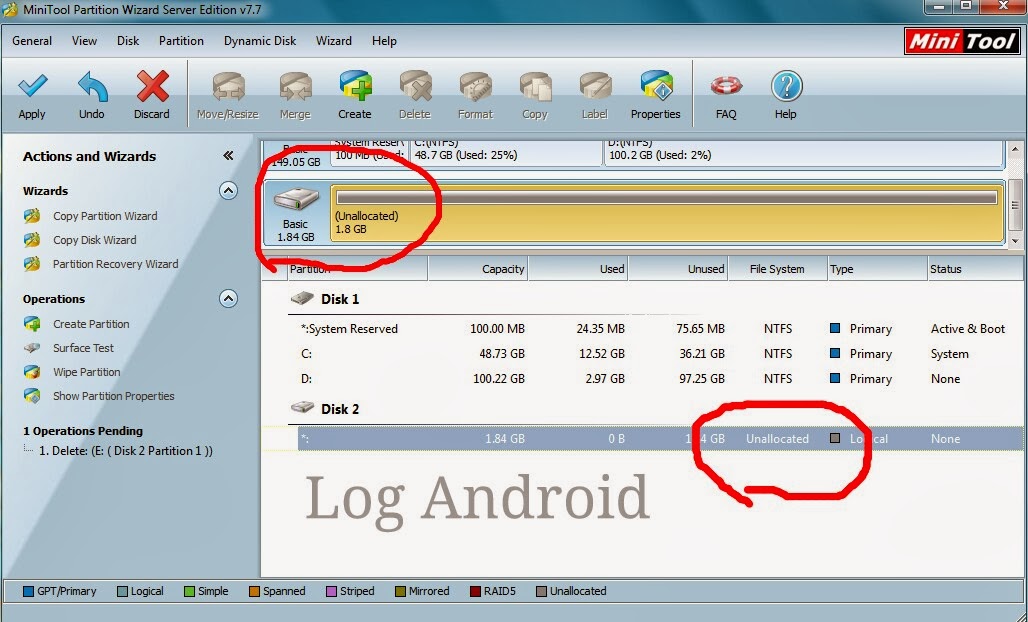This screenshot has height=622, width=1028.
Task: Sort by the Unused column header
Action: (678, 269)
